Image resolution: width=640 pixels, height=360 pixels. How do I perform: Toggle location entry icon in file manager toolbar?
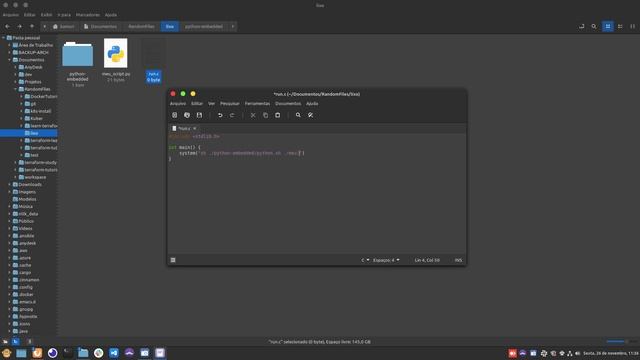pos(582,26)
